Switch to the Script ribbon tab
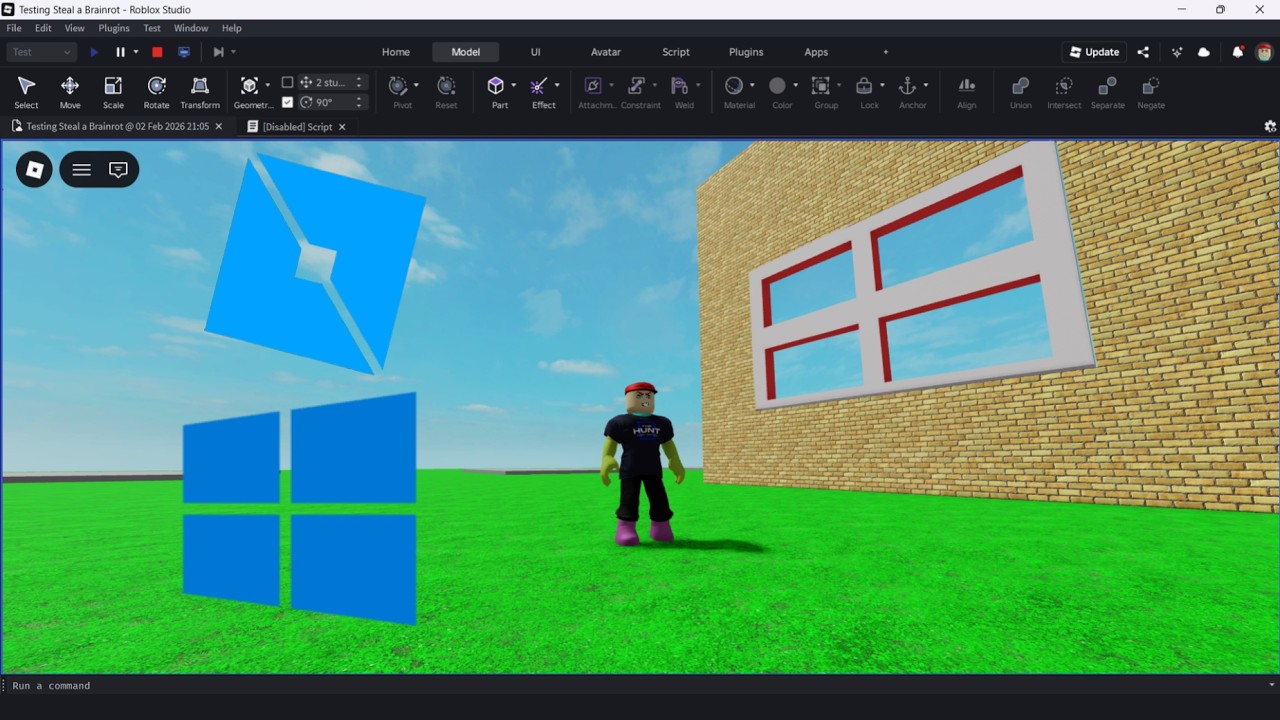The height and width of the screenshot is (720, 1280). [676, 52]
